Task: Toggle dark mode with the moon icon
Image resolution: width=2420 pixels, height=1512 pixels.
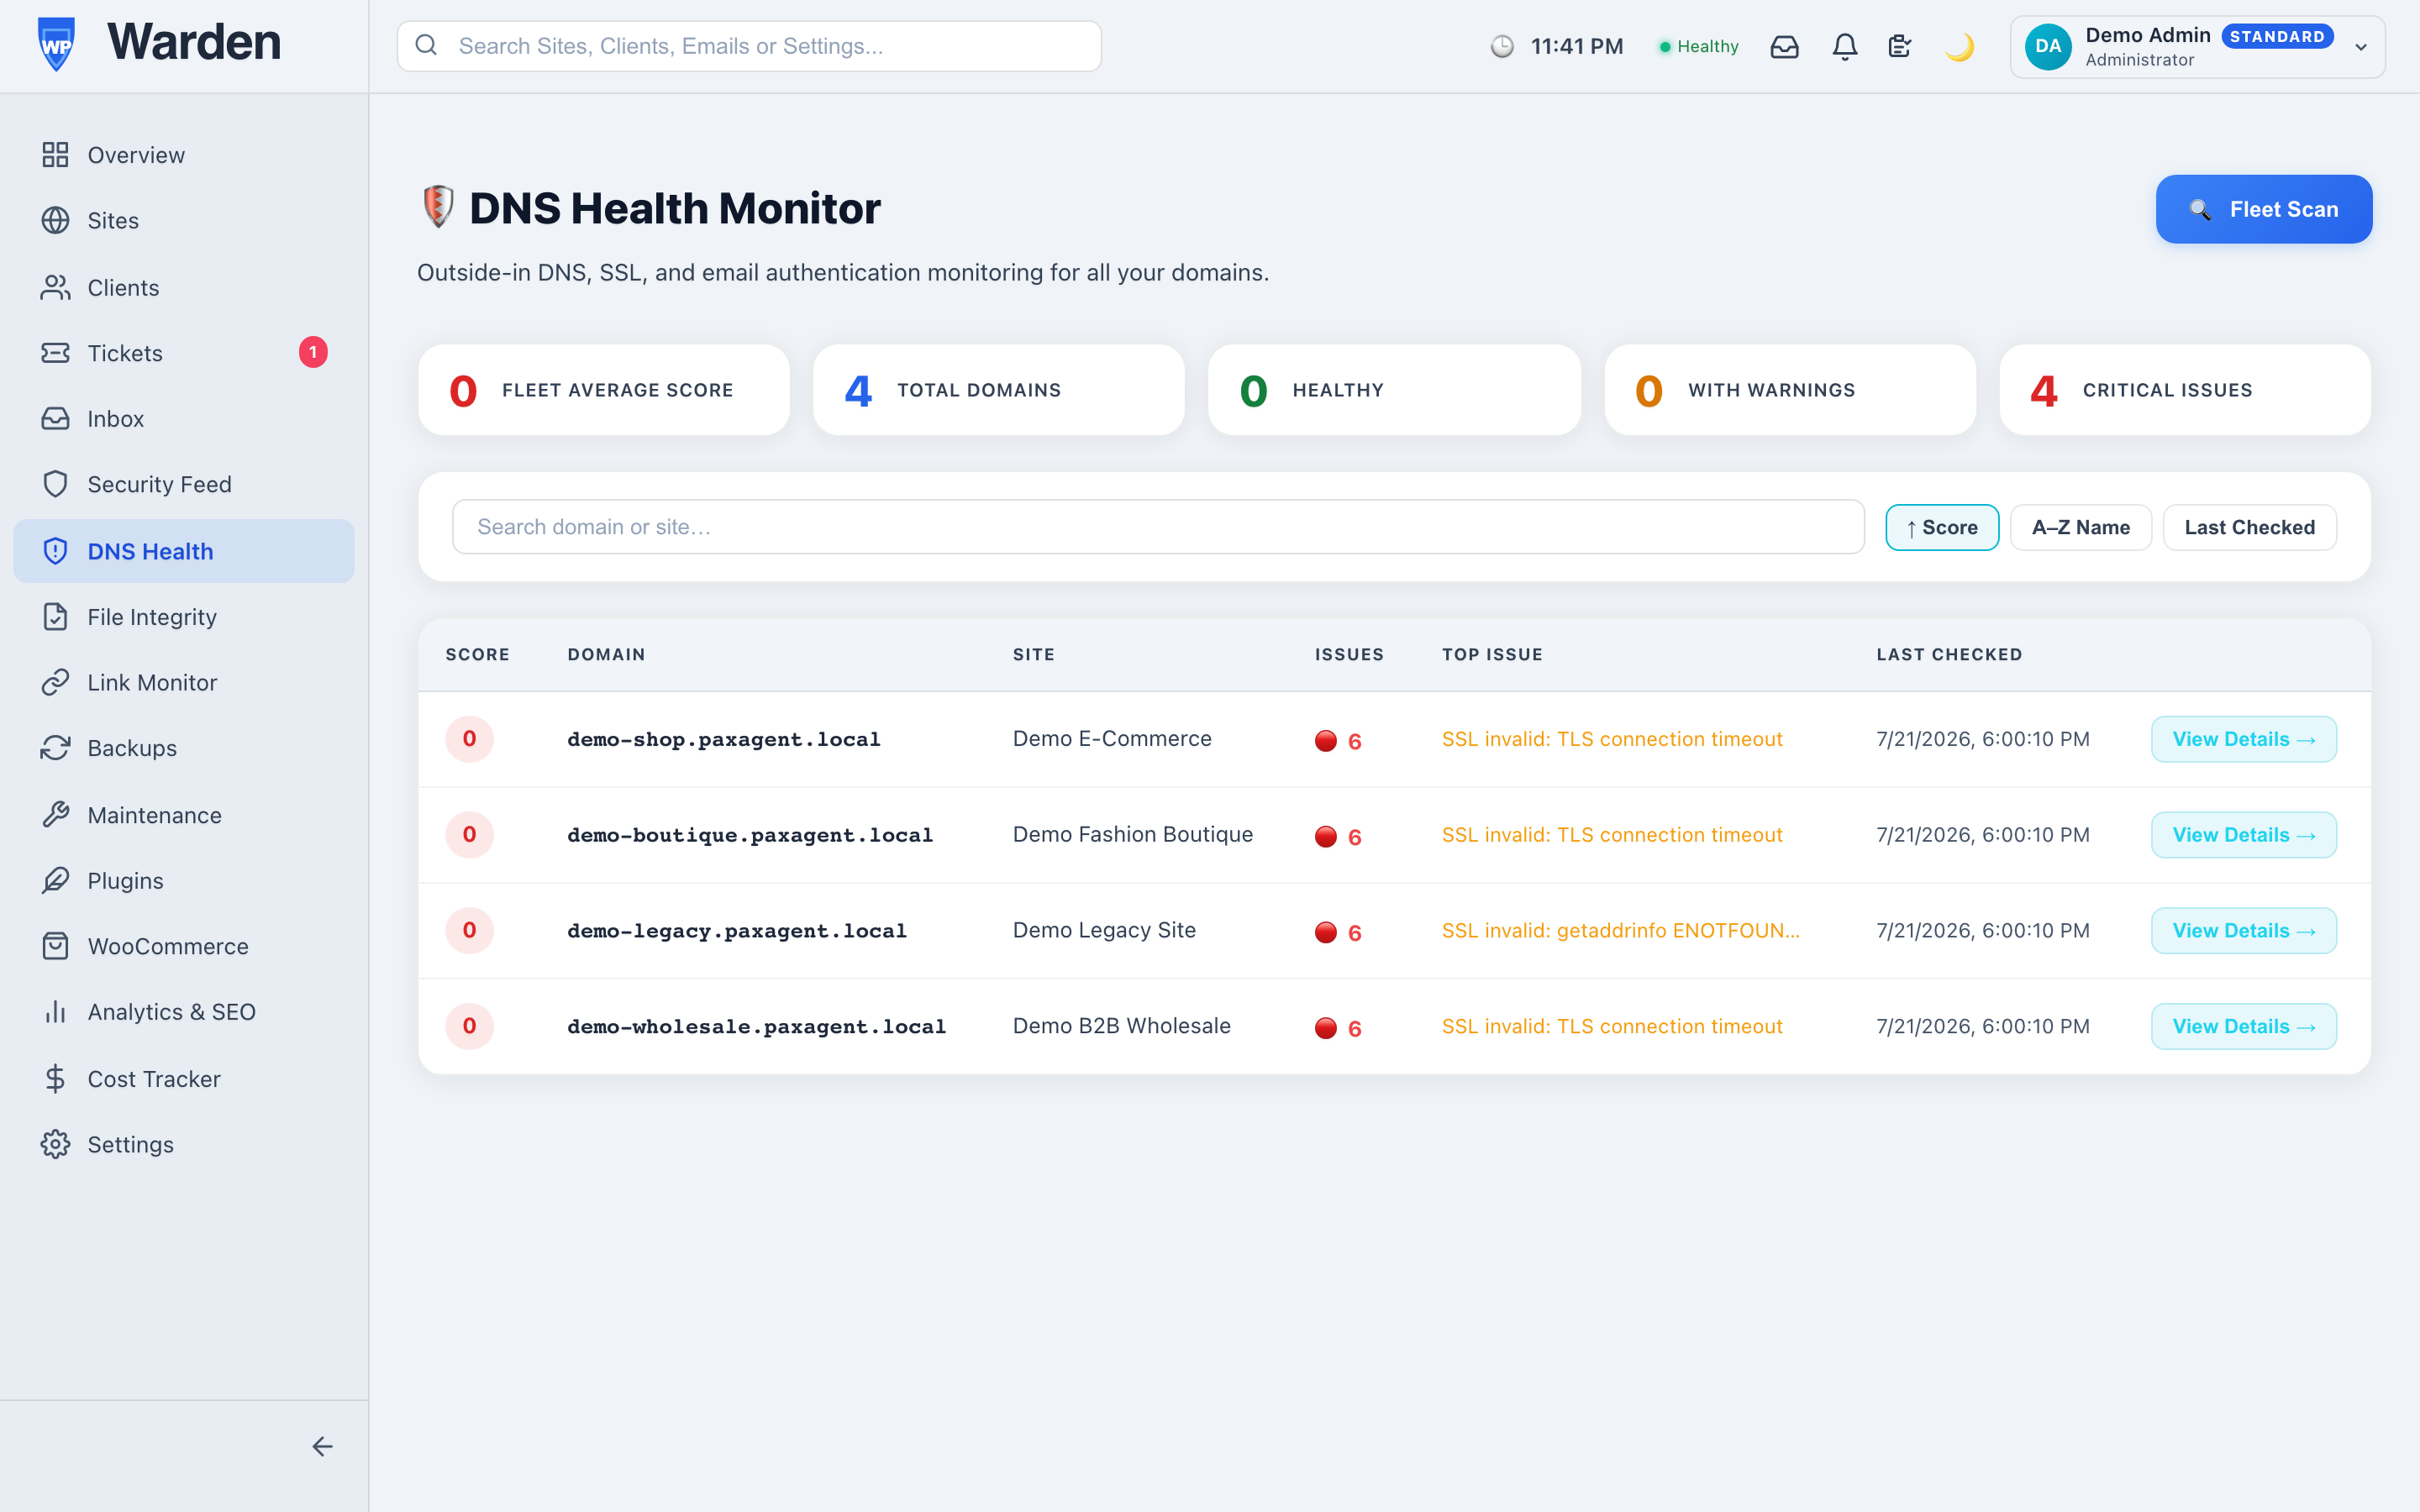Action: [x=1960, y=47]
